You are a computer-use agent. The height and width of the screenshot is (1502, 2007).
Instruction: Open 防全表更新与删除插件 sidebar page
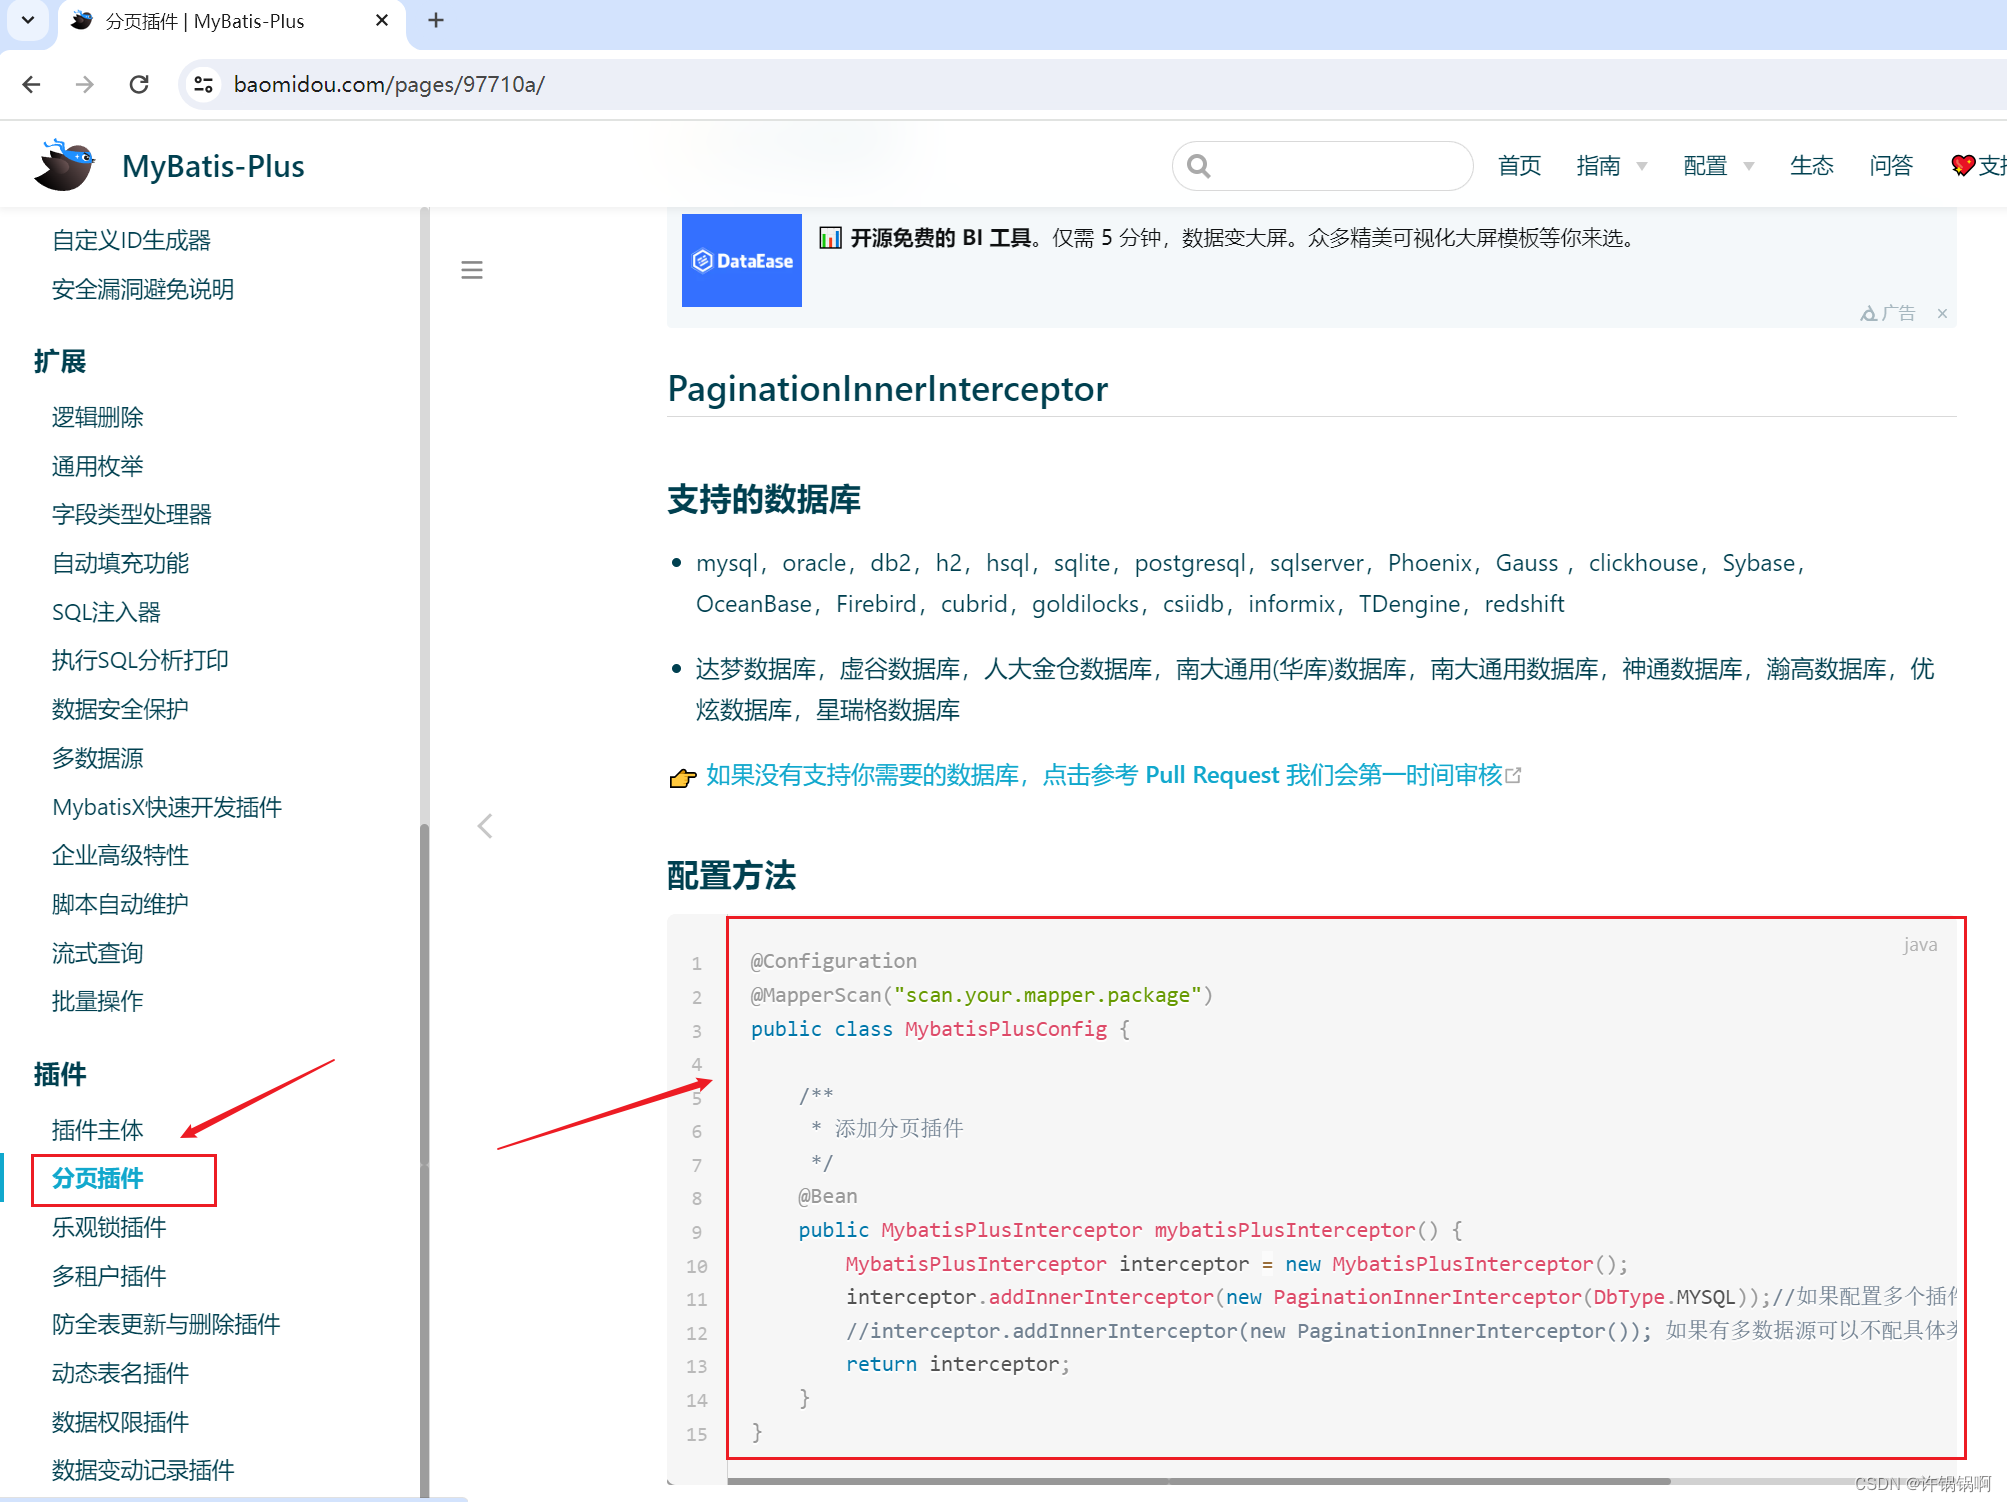[166, 1324]
